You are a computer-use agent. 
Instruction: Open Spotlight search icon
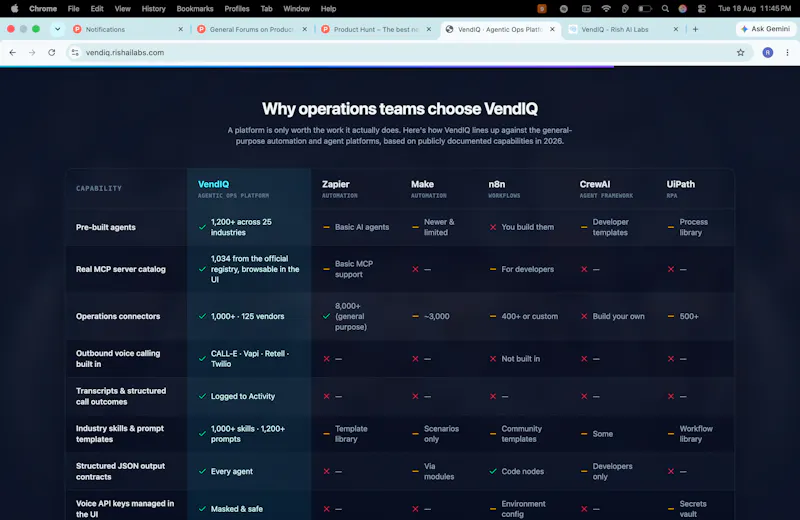coord(665,9)
